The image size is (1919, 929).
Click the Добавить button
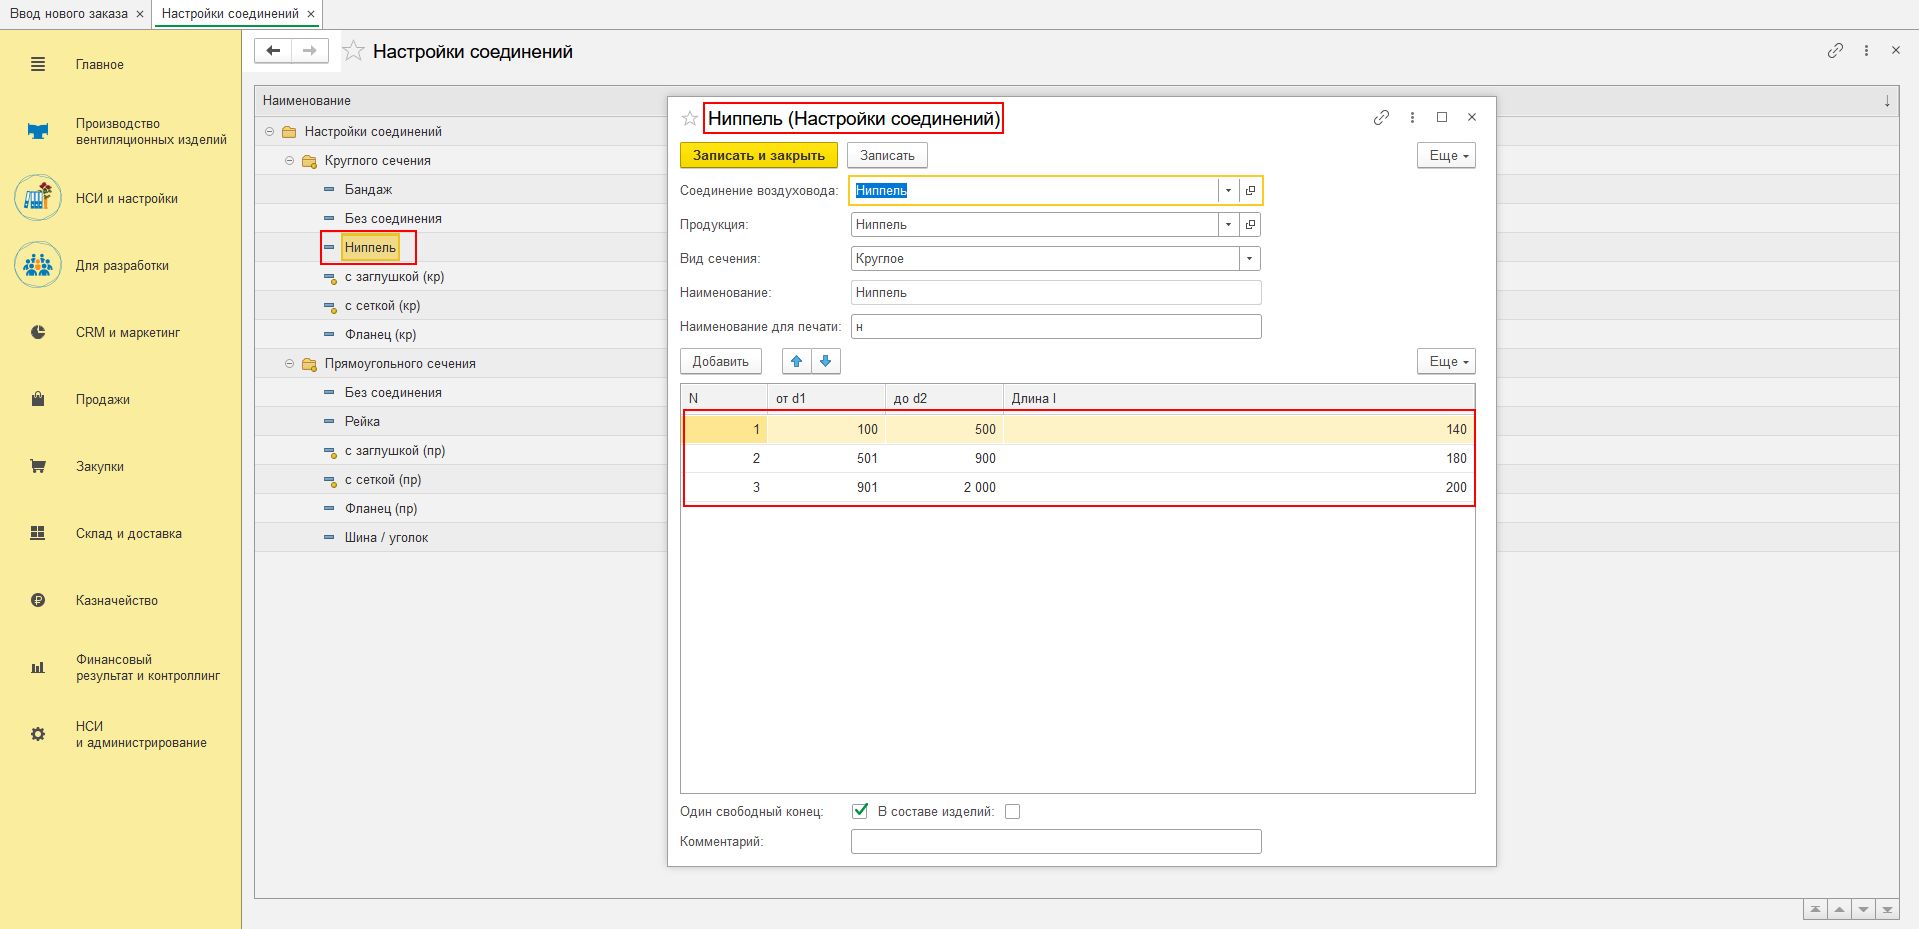[x=720, y=361]
